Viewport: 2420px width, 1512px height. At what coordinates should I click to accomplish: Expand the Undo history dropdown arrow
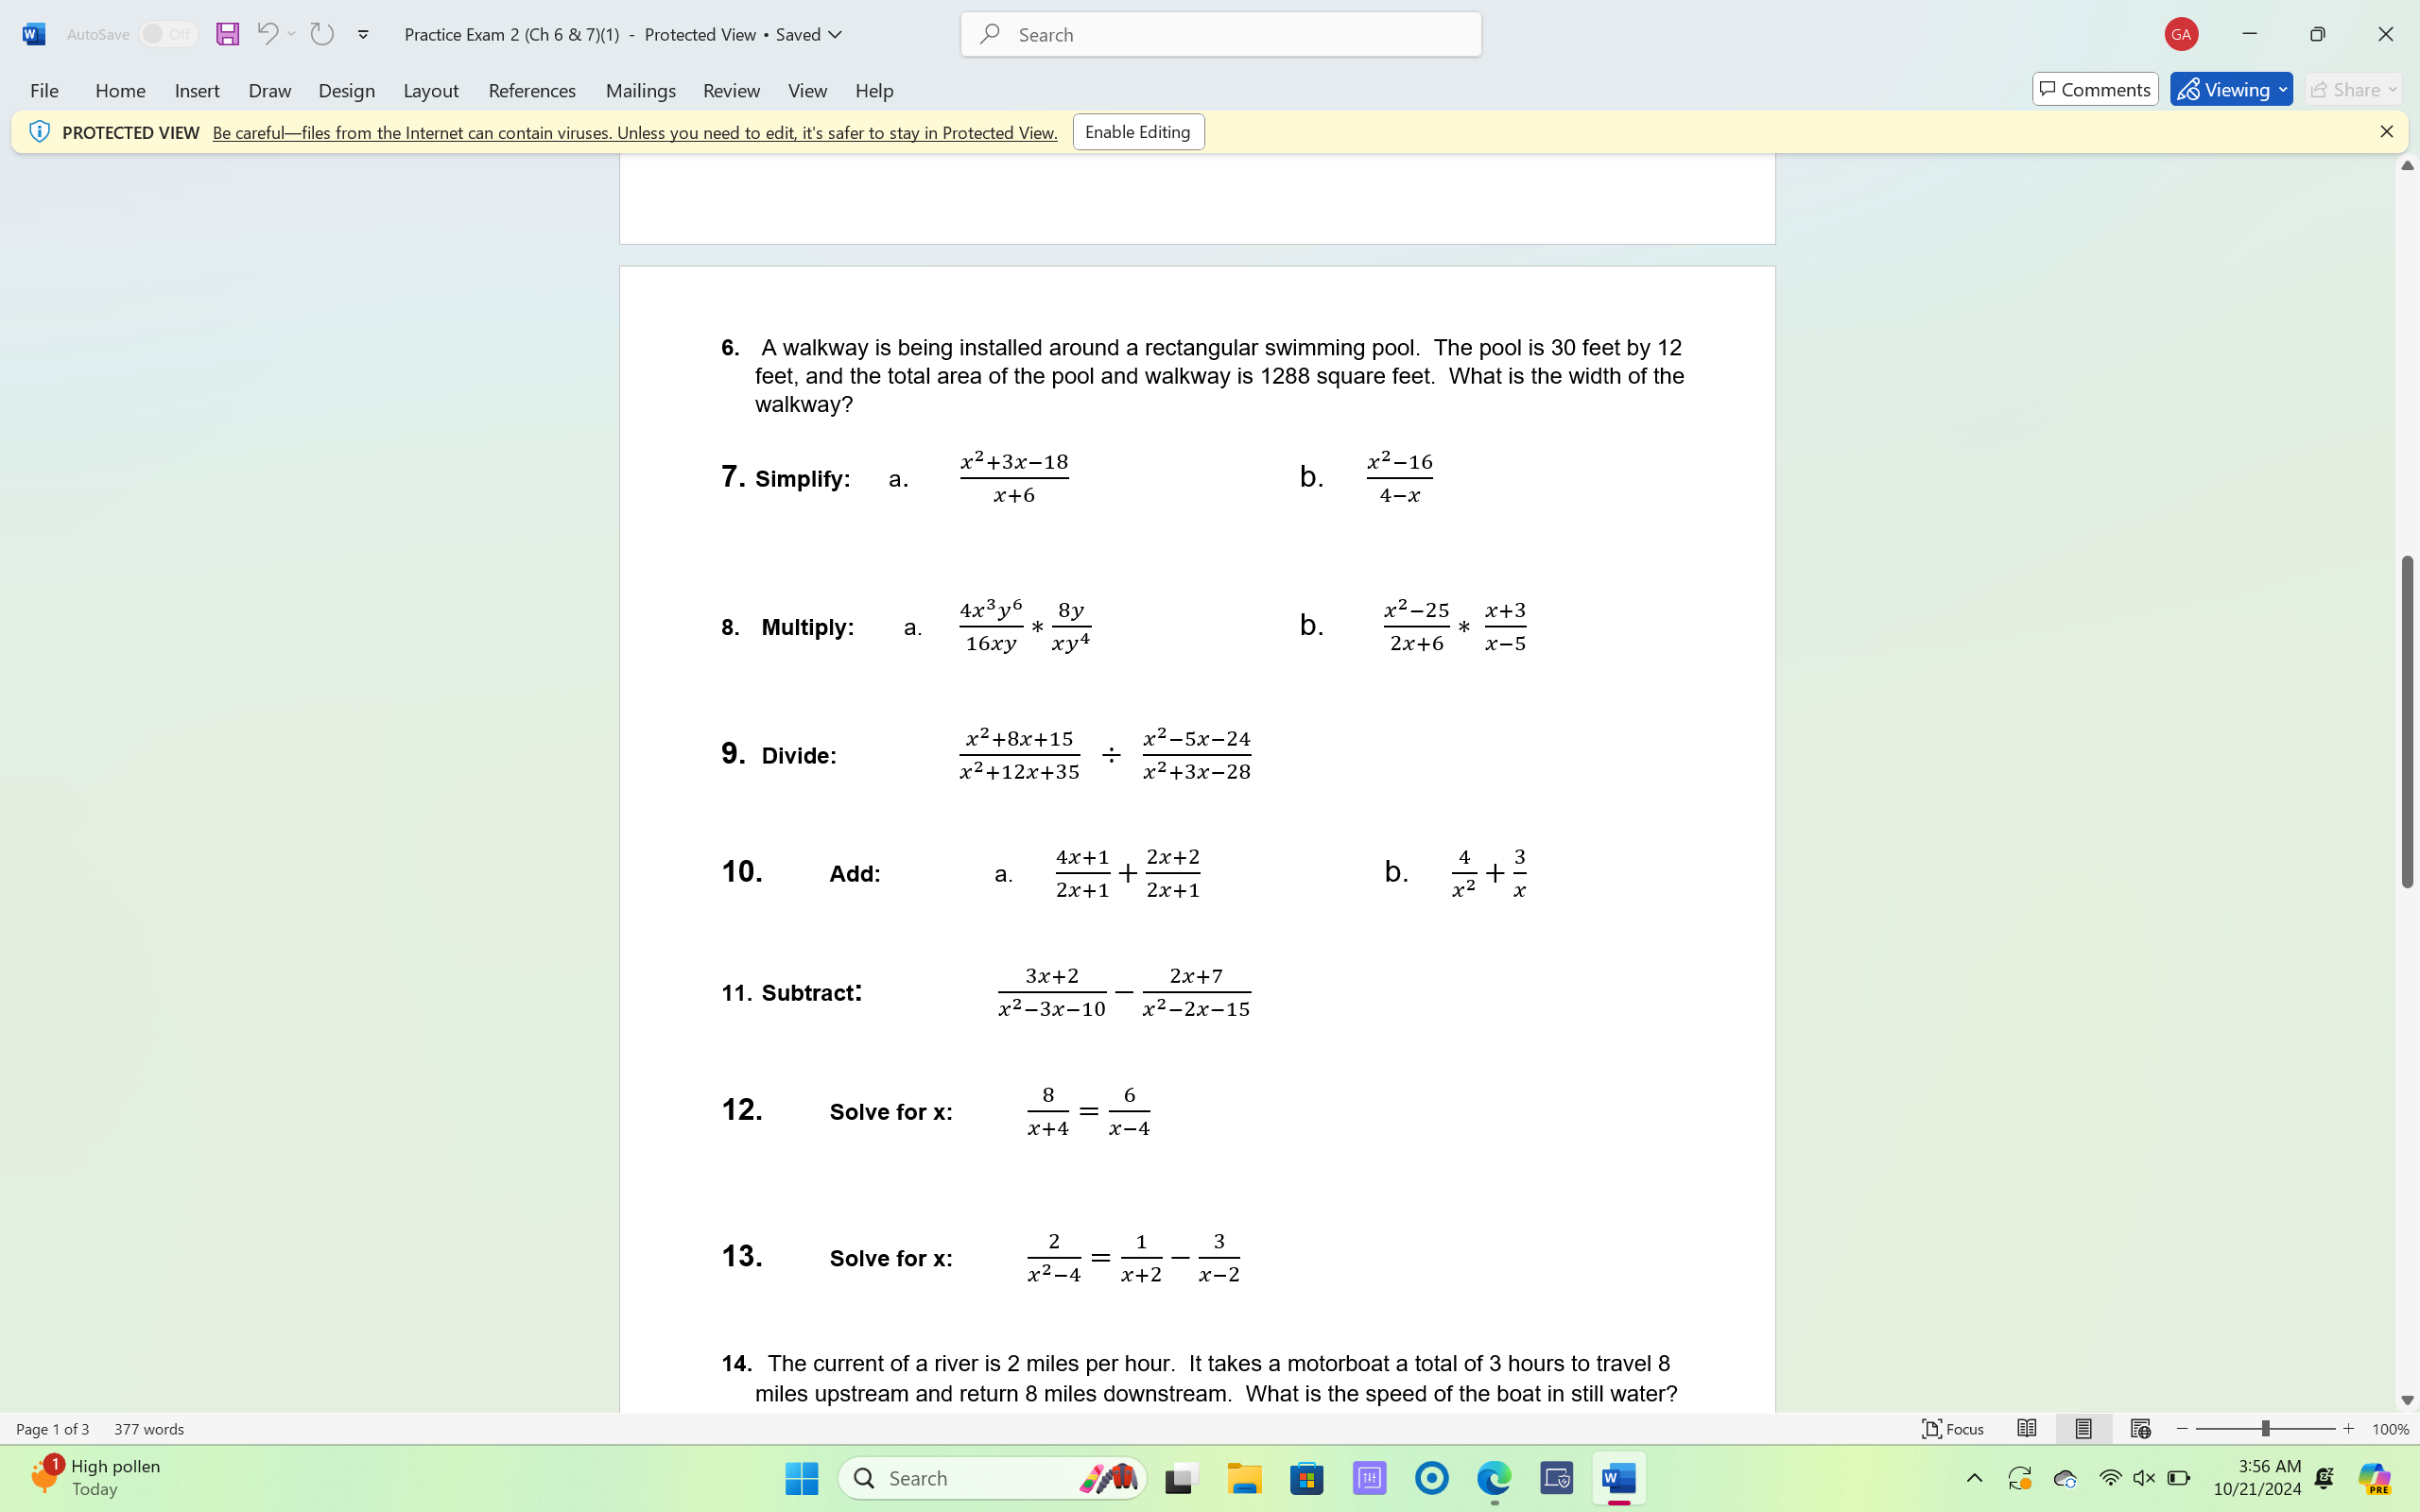(292, 34)
